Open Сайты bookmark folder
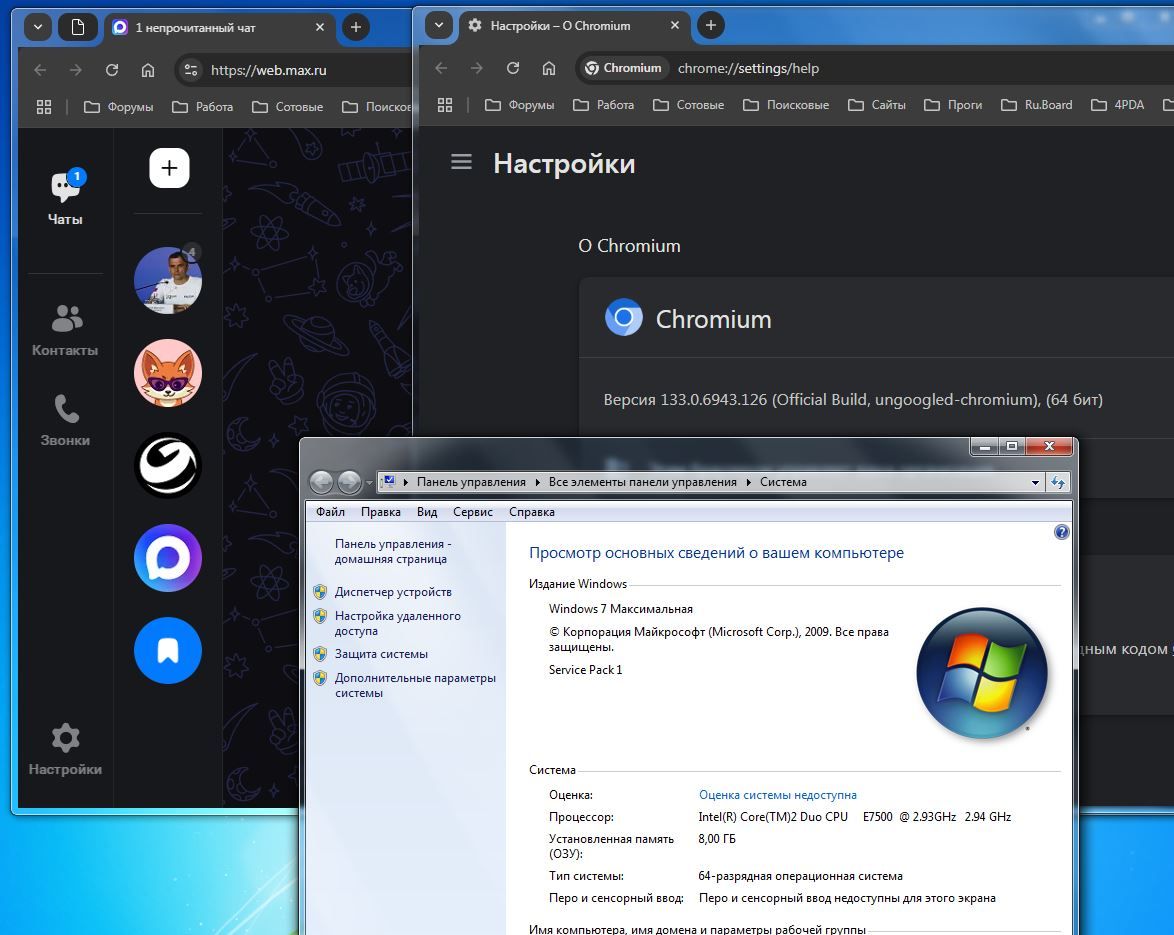 (x=877, y=105)
